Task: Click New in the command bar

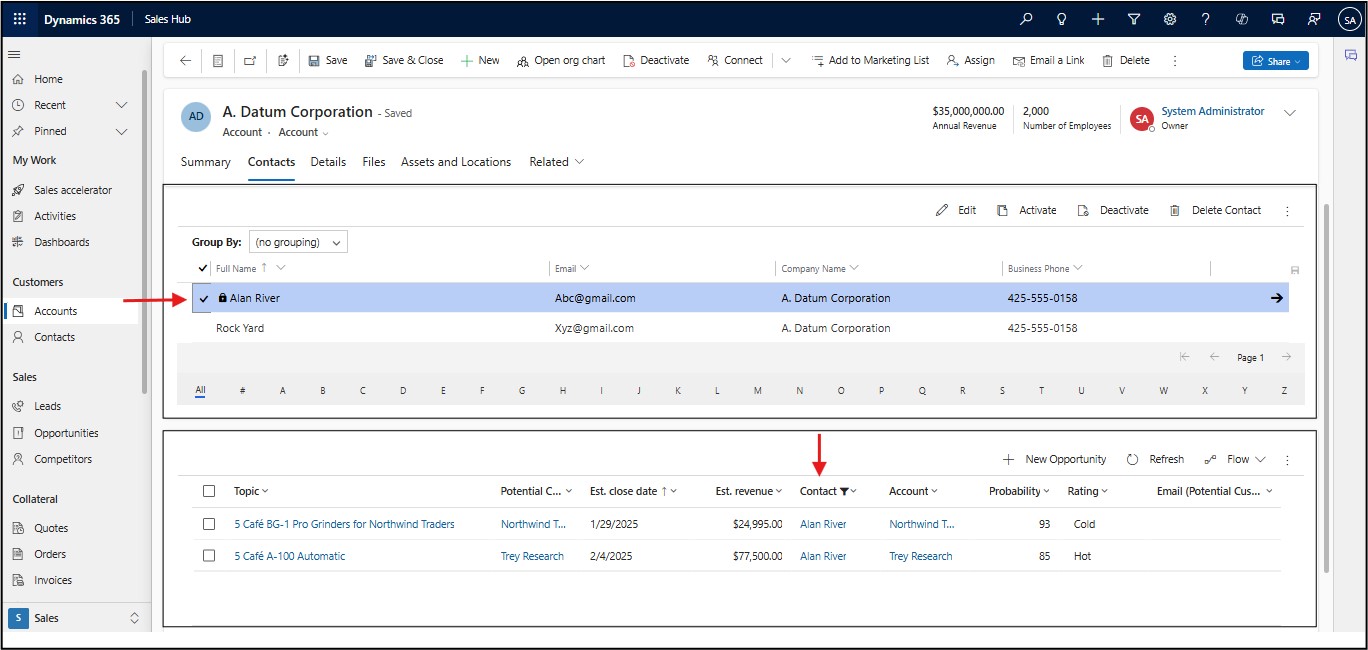Action: point(480,60)
